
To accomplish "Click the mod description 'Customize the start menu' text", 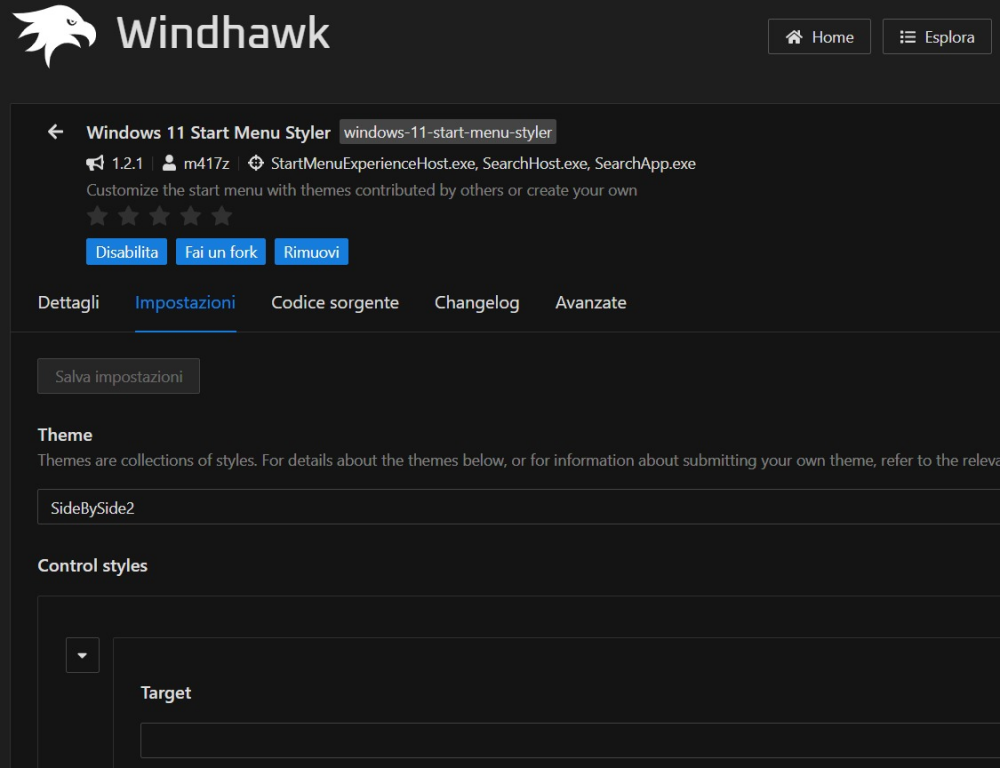I will tap(362, 190).
